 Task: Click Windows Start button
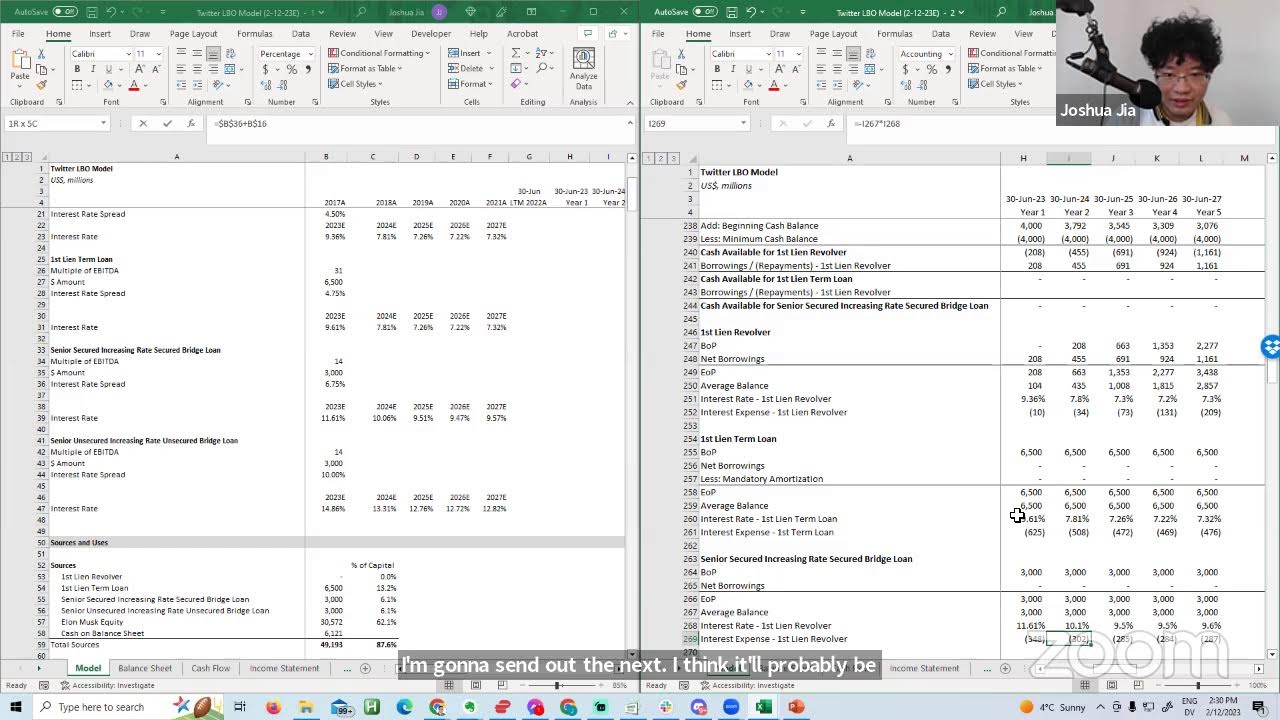[x=15, y=707]
